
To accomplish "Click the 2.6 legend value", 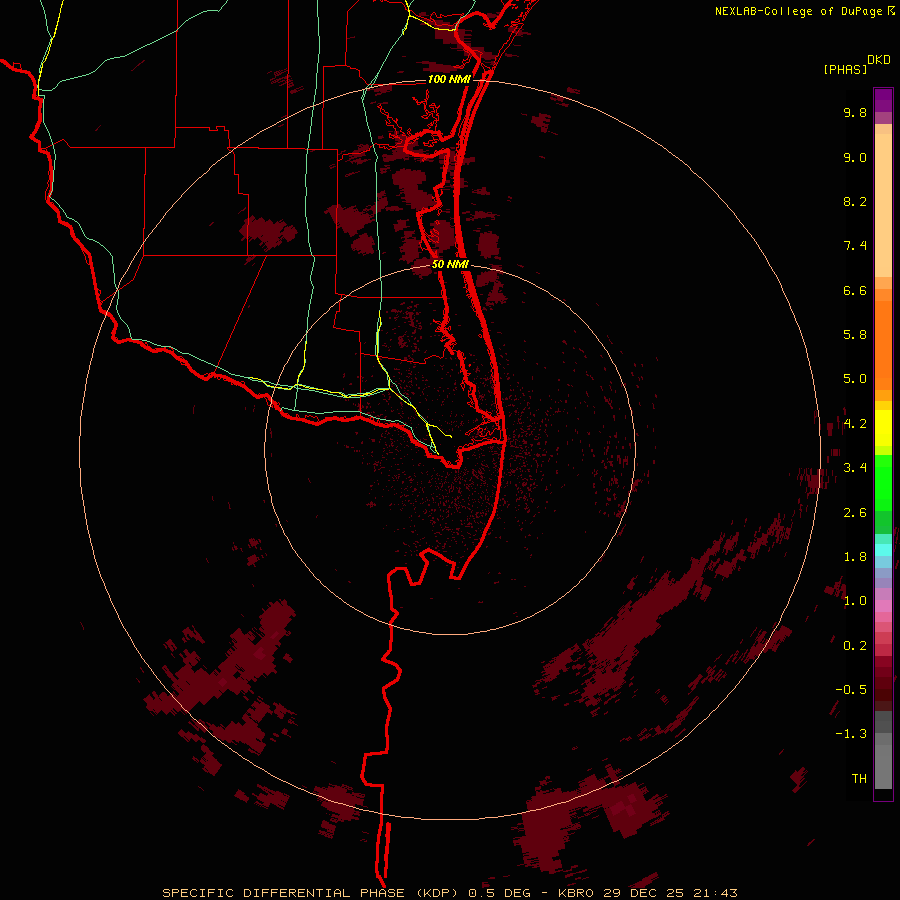I will 855,513.
